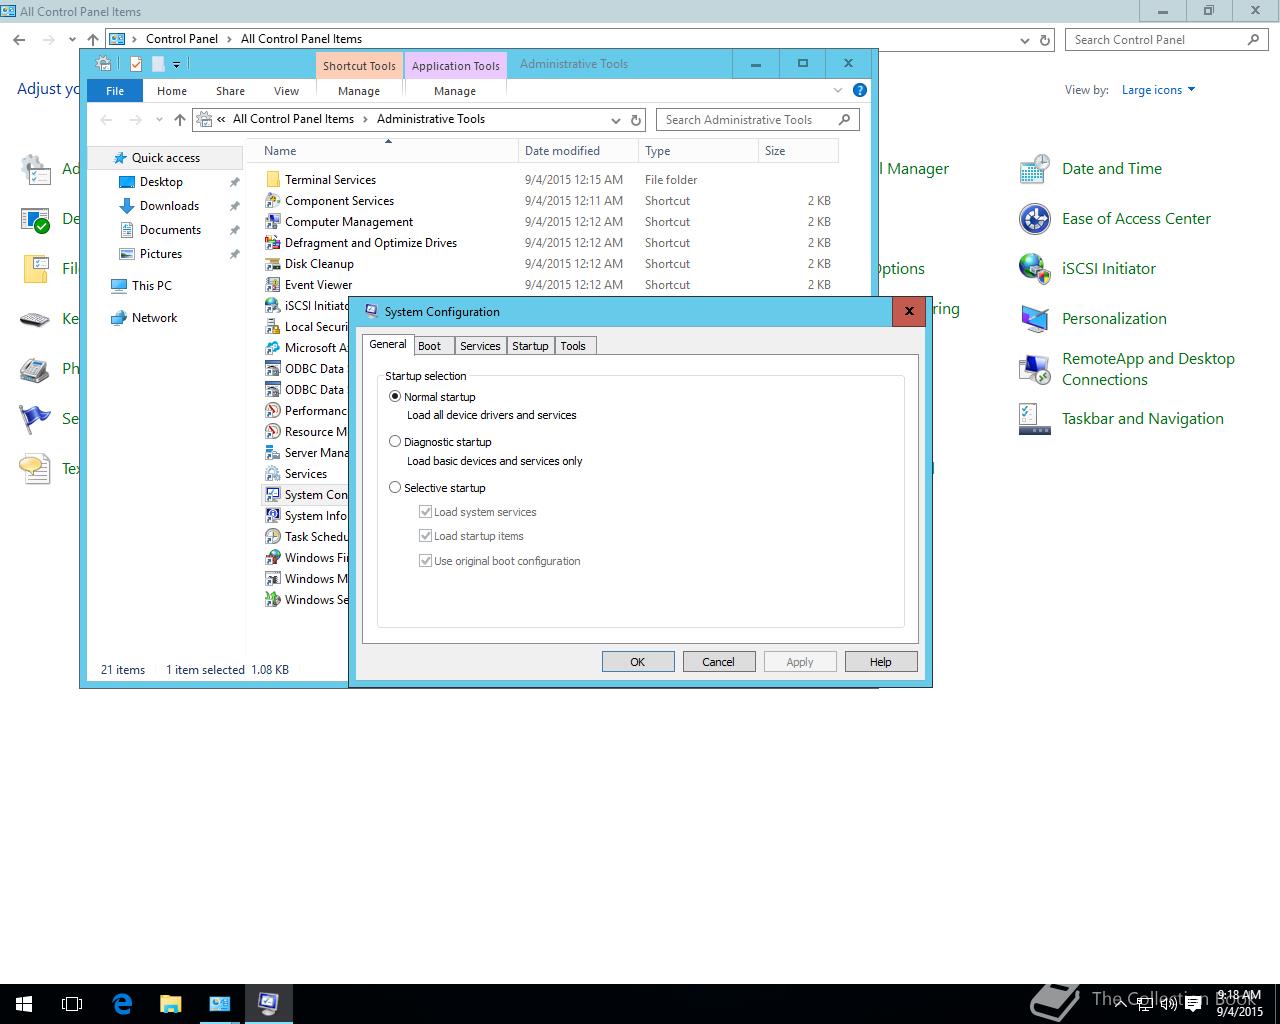Toggle the Load system services checkbox

tap(425, 512)
